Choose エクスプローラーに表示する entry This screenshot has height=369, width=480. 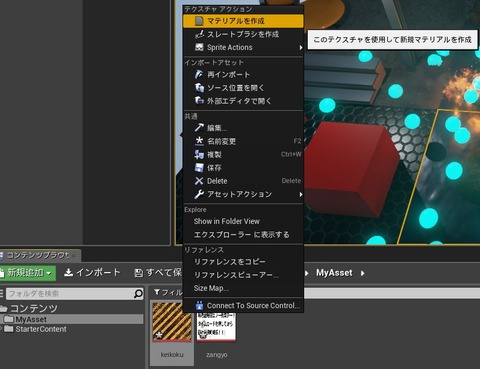tap(243, 235)
